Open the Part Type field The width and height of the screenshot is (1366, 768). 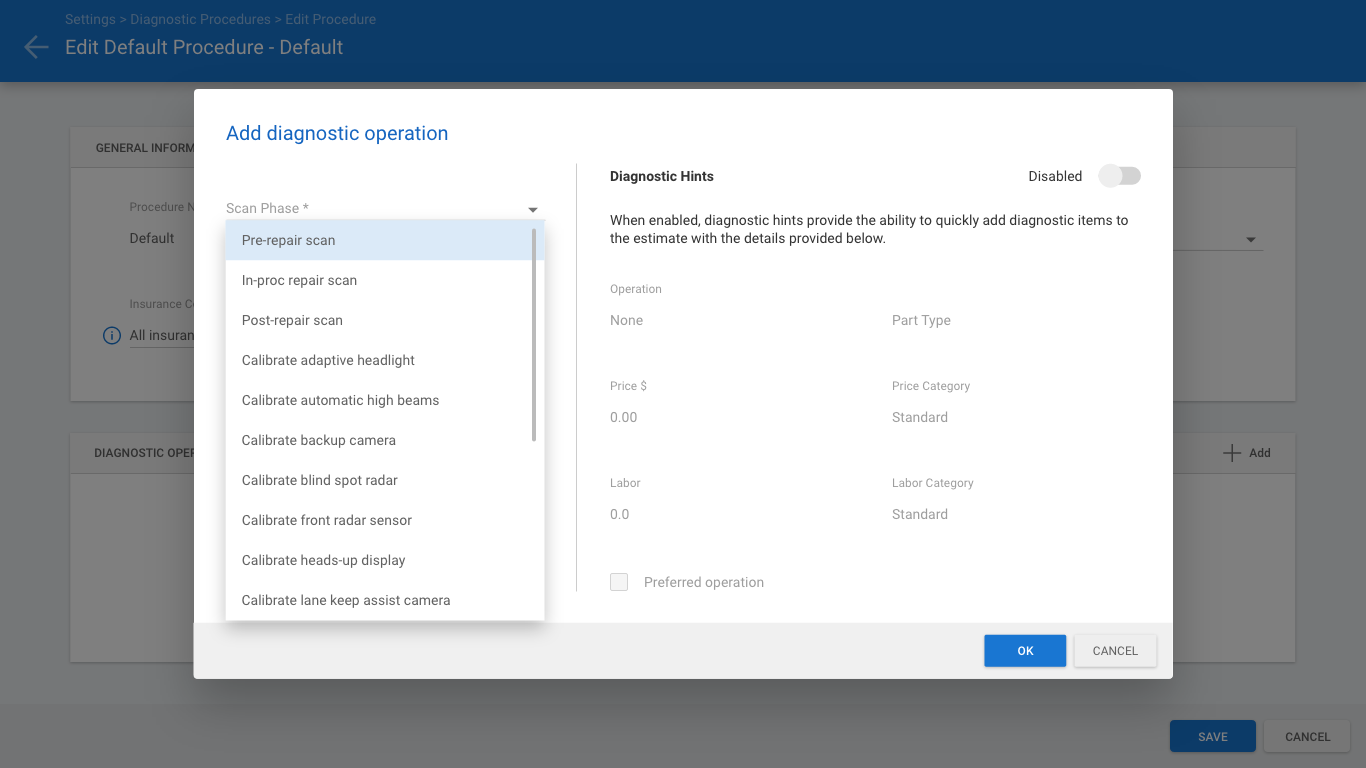(x=1016, y=320)
